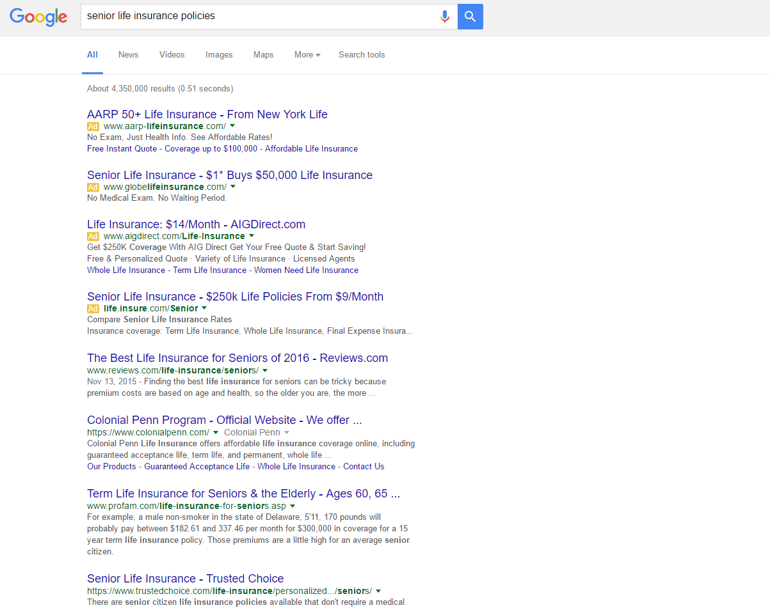Click the voice search microphone icon
Screen dimensions: 770x610
pyautogui.click(x=445, y=16)
